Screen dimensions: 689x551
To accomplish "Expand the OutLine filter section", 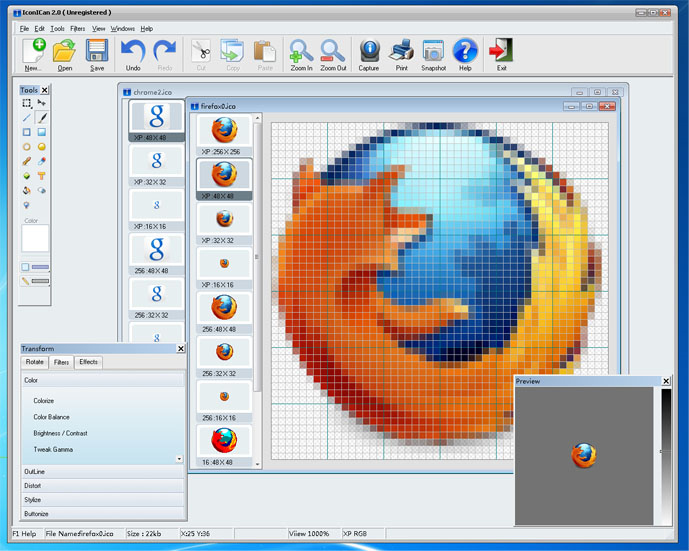I will 103,470.
